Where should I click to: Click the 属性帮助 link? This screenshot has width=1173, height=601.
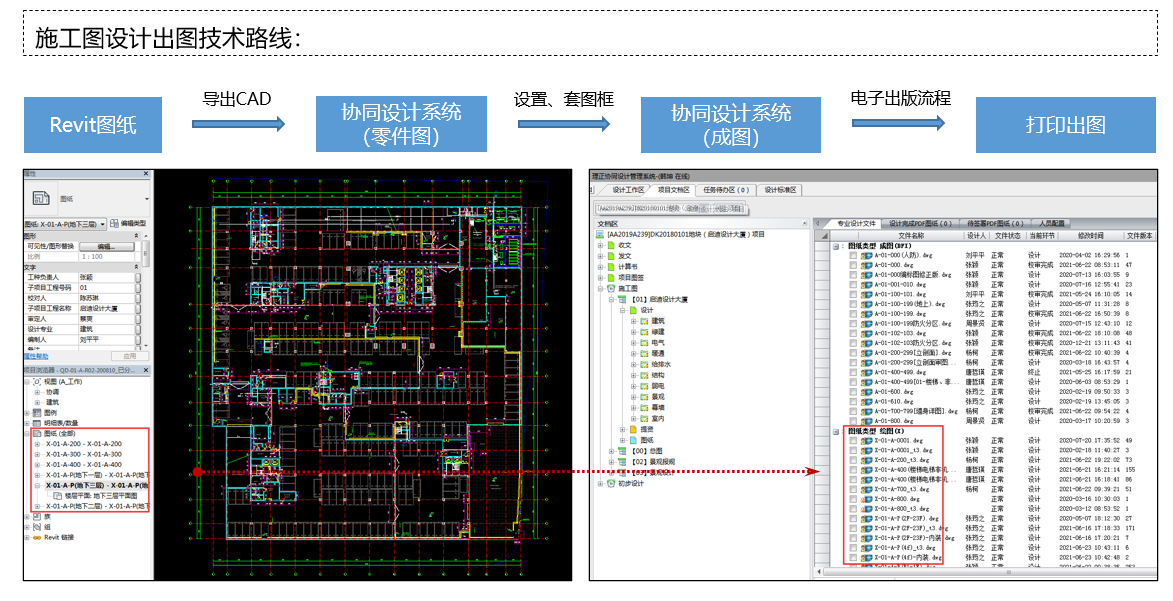tap(36, 355)
